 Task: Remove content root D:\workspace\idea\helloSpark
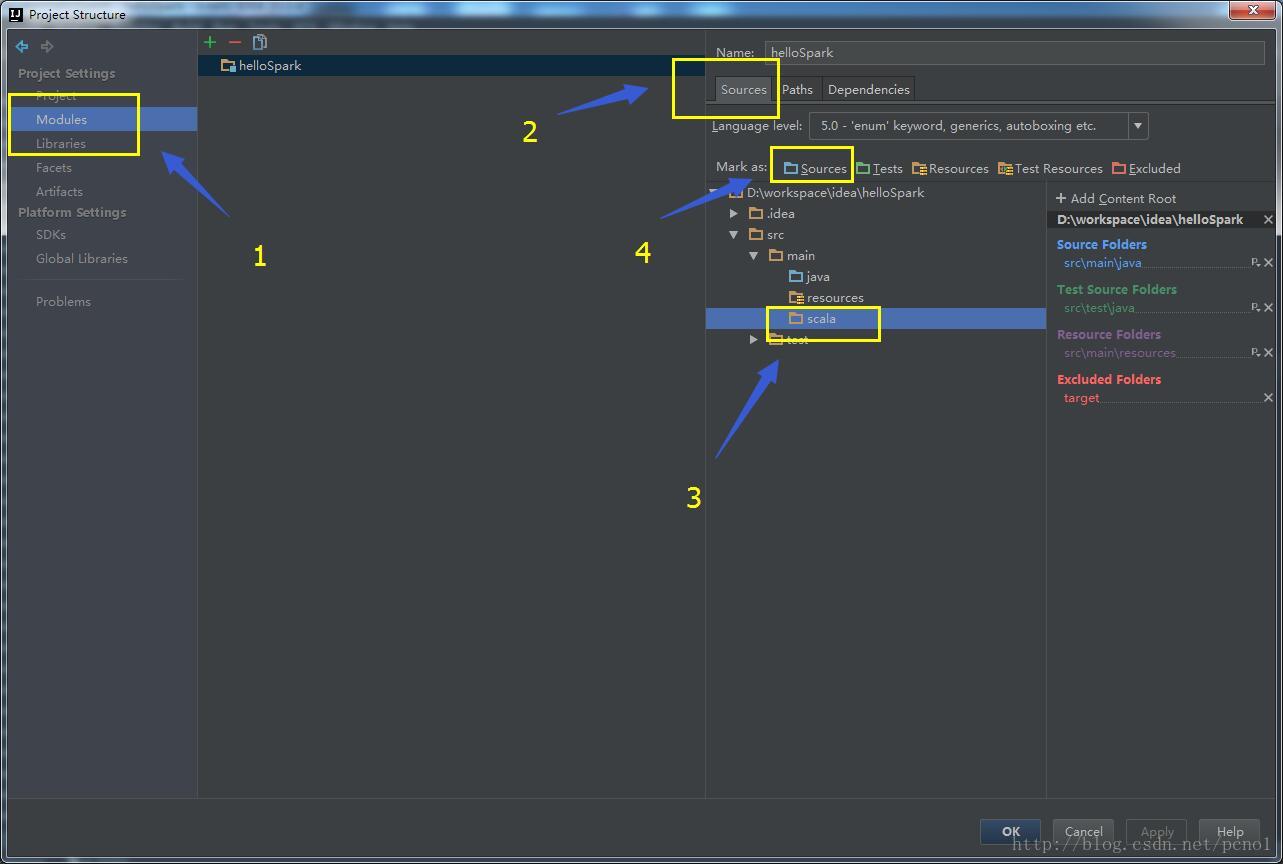pyautogui.click(x=1268, y=219)
